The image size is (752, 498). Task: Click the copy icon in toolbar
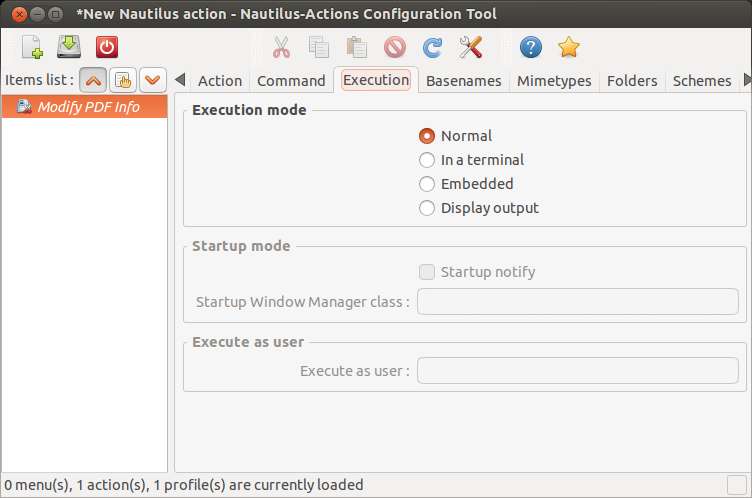[318, 47]
